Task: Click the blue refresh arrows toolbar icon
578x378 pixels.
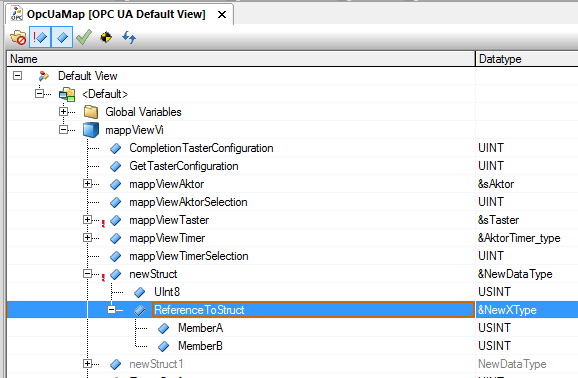Action: point(129,37)
